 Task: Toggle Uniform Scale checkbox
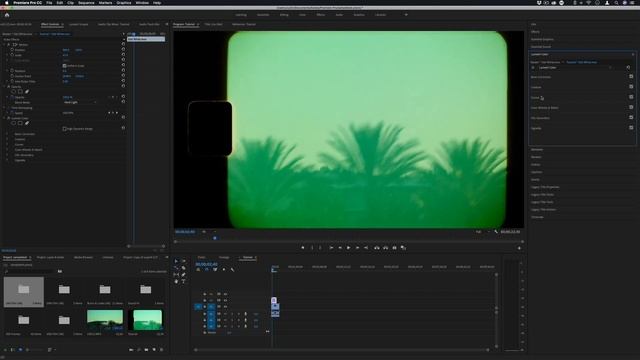click(x=64, y=66)
